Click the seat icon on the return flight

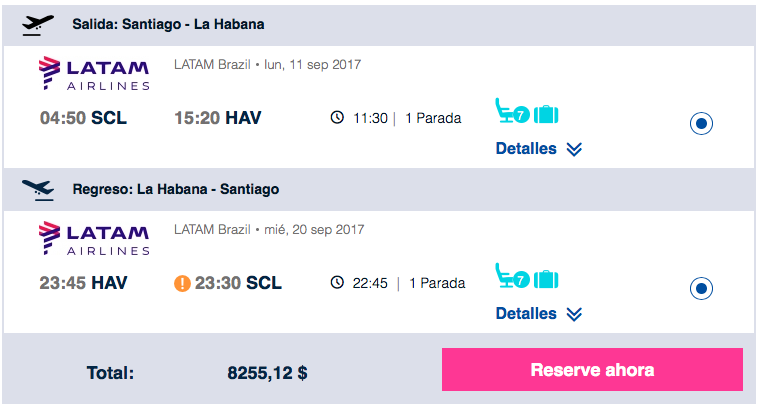coord(512,276)
